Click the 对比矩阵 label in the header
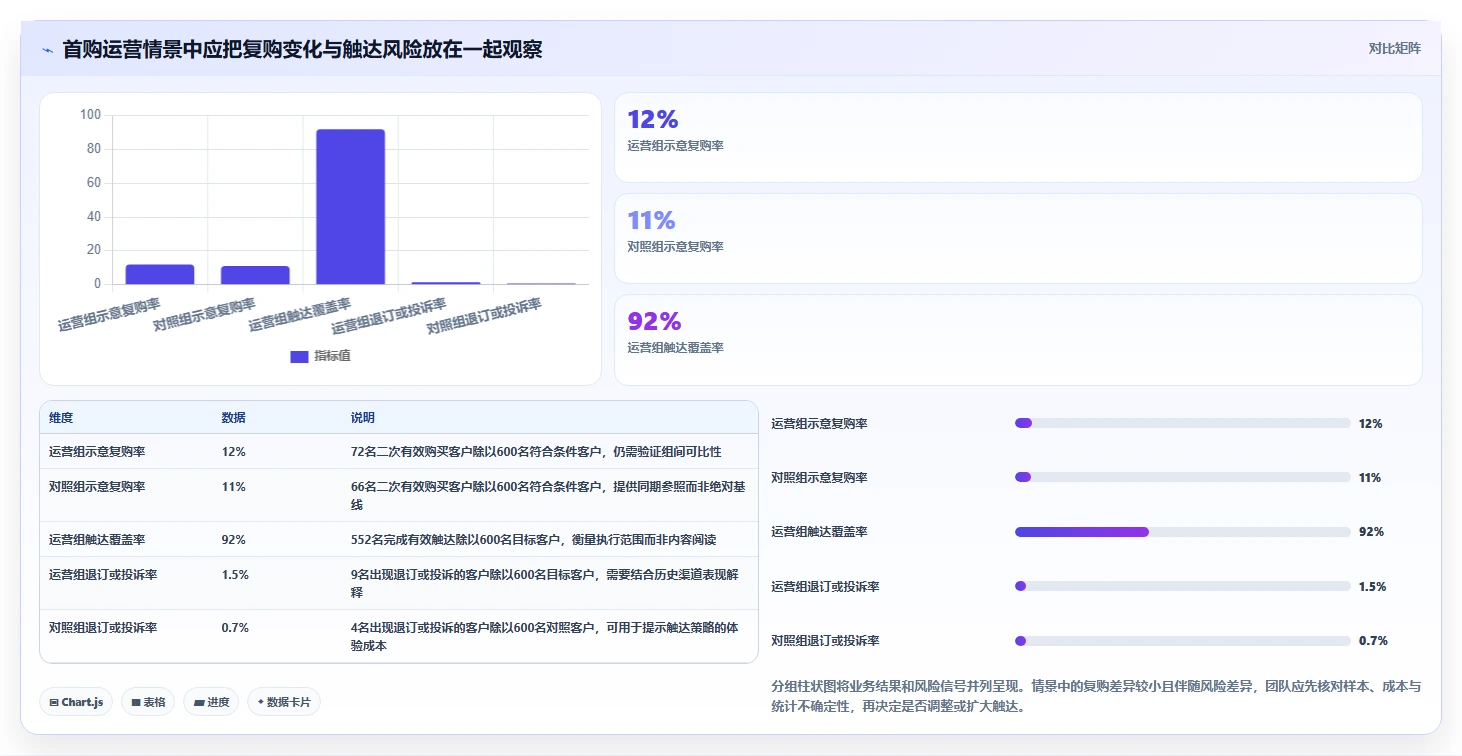This screenshot has height=756, width=1462. pyautogui.click(x=1395, y=48)
